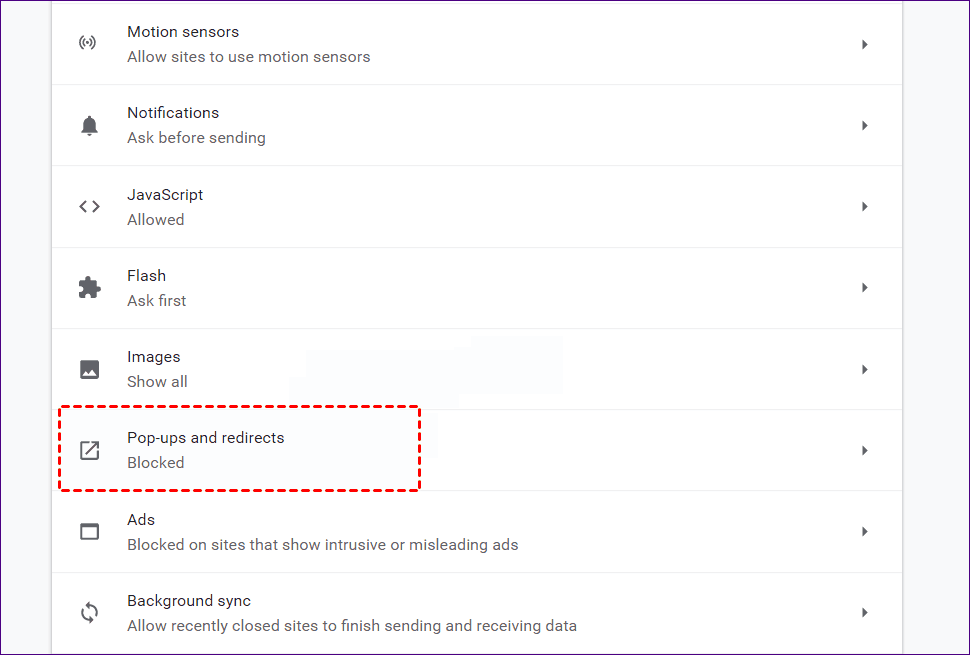Screen dimensions: 970x655
Task: Expand Background sync with its arrow
Action: click(864, 613)
